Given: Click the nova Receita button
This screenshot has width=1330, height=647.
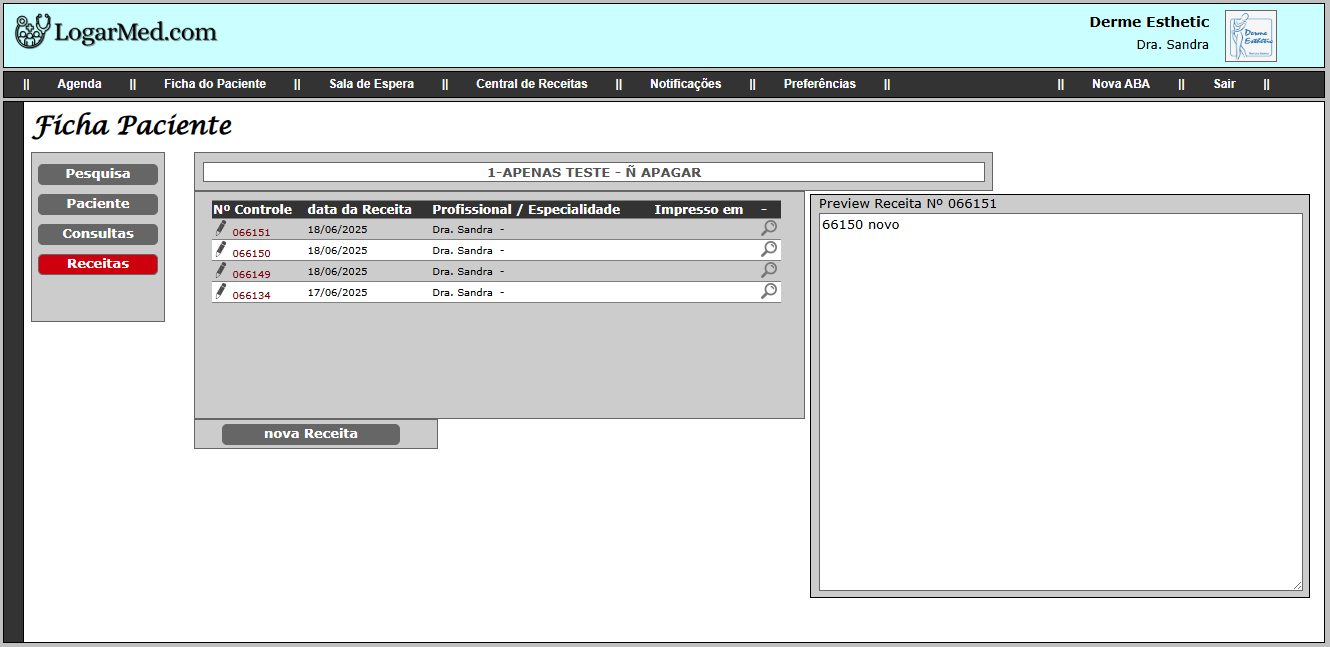Looking at the screenshot, I should [311, 434].
